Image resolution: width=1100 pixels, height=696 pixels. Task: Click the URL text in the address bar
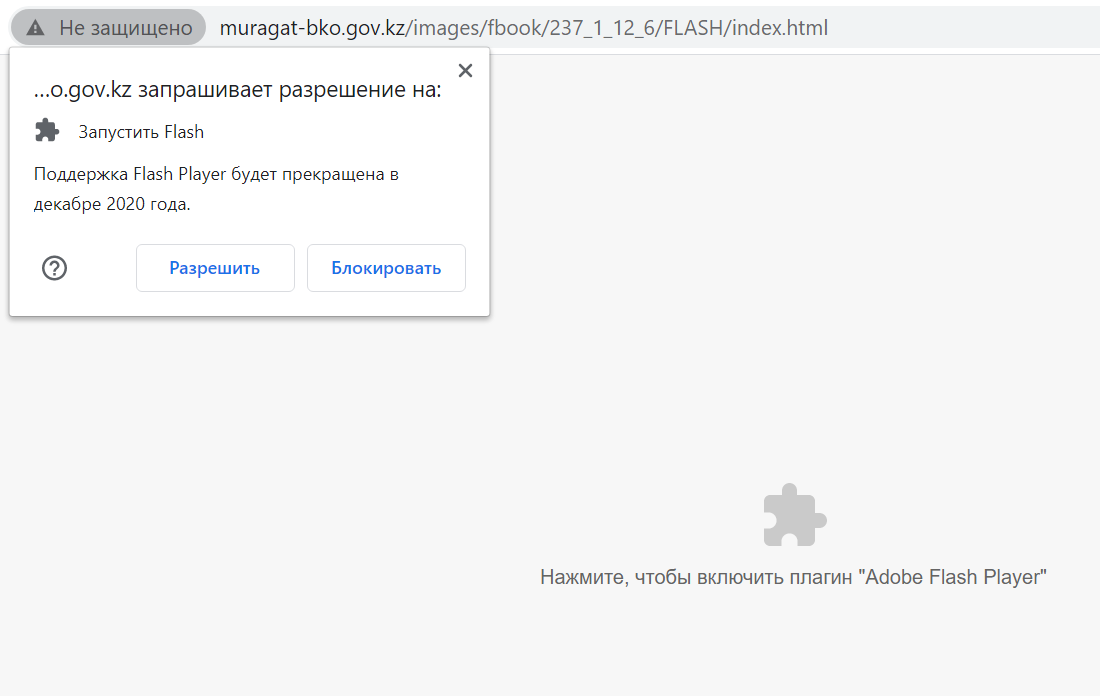[x=523, y=27]
